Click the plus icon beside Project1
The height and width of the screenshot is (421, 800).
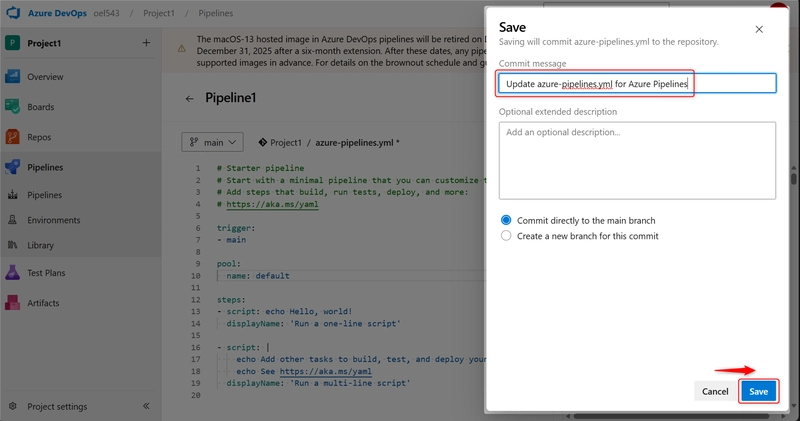(x=146, y=43)
